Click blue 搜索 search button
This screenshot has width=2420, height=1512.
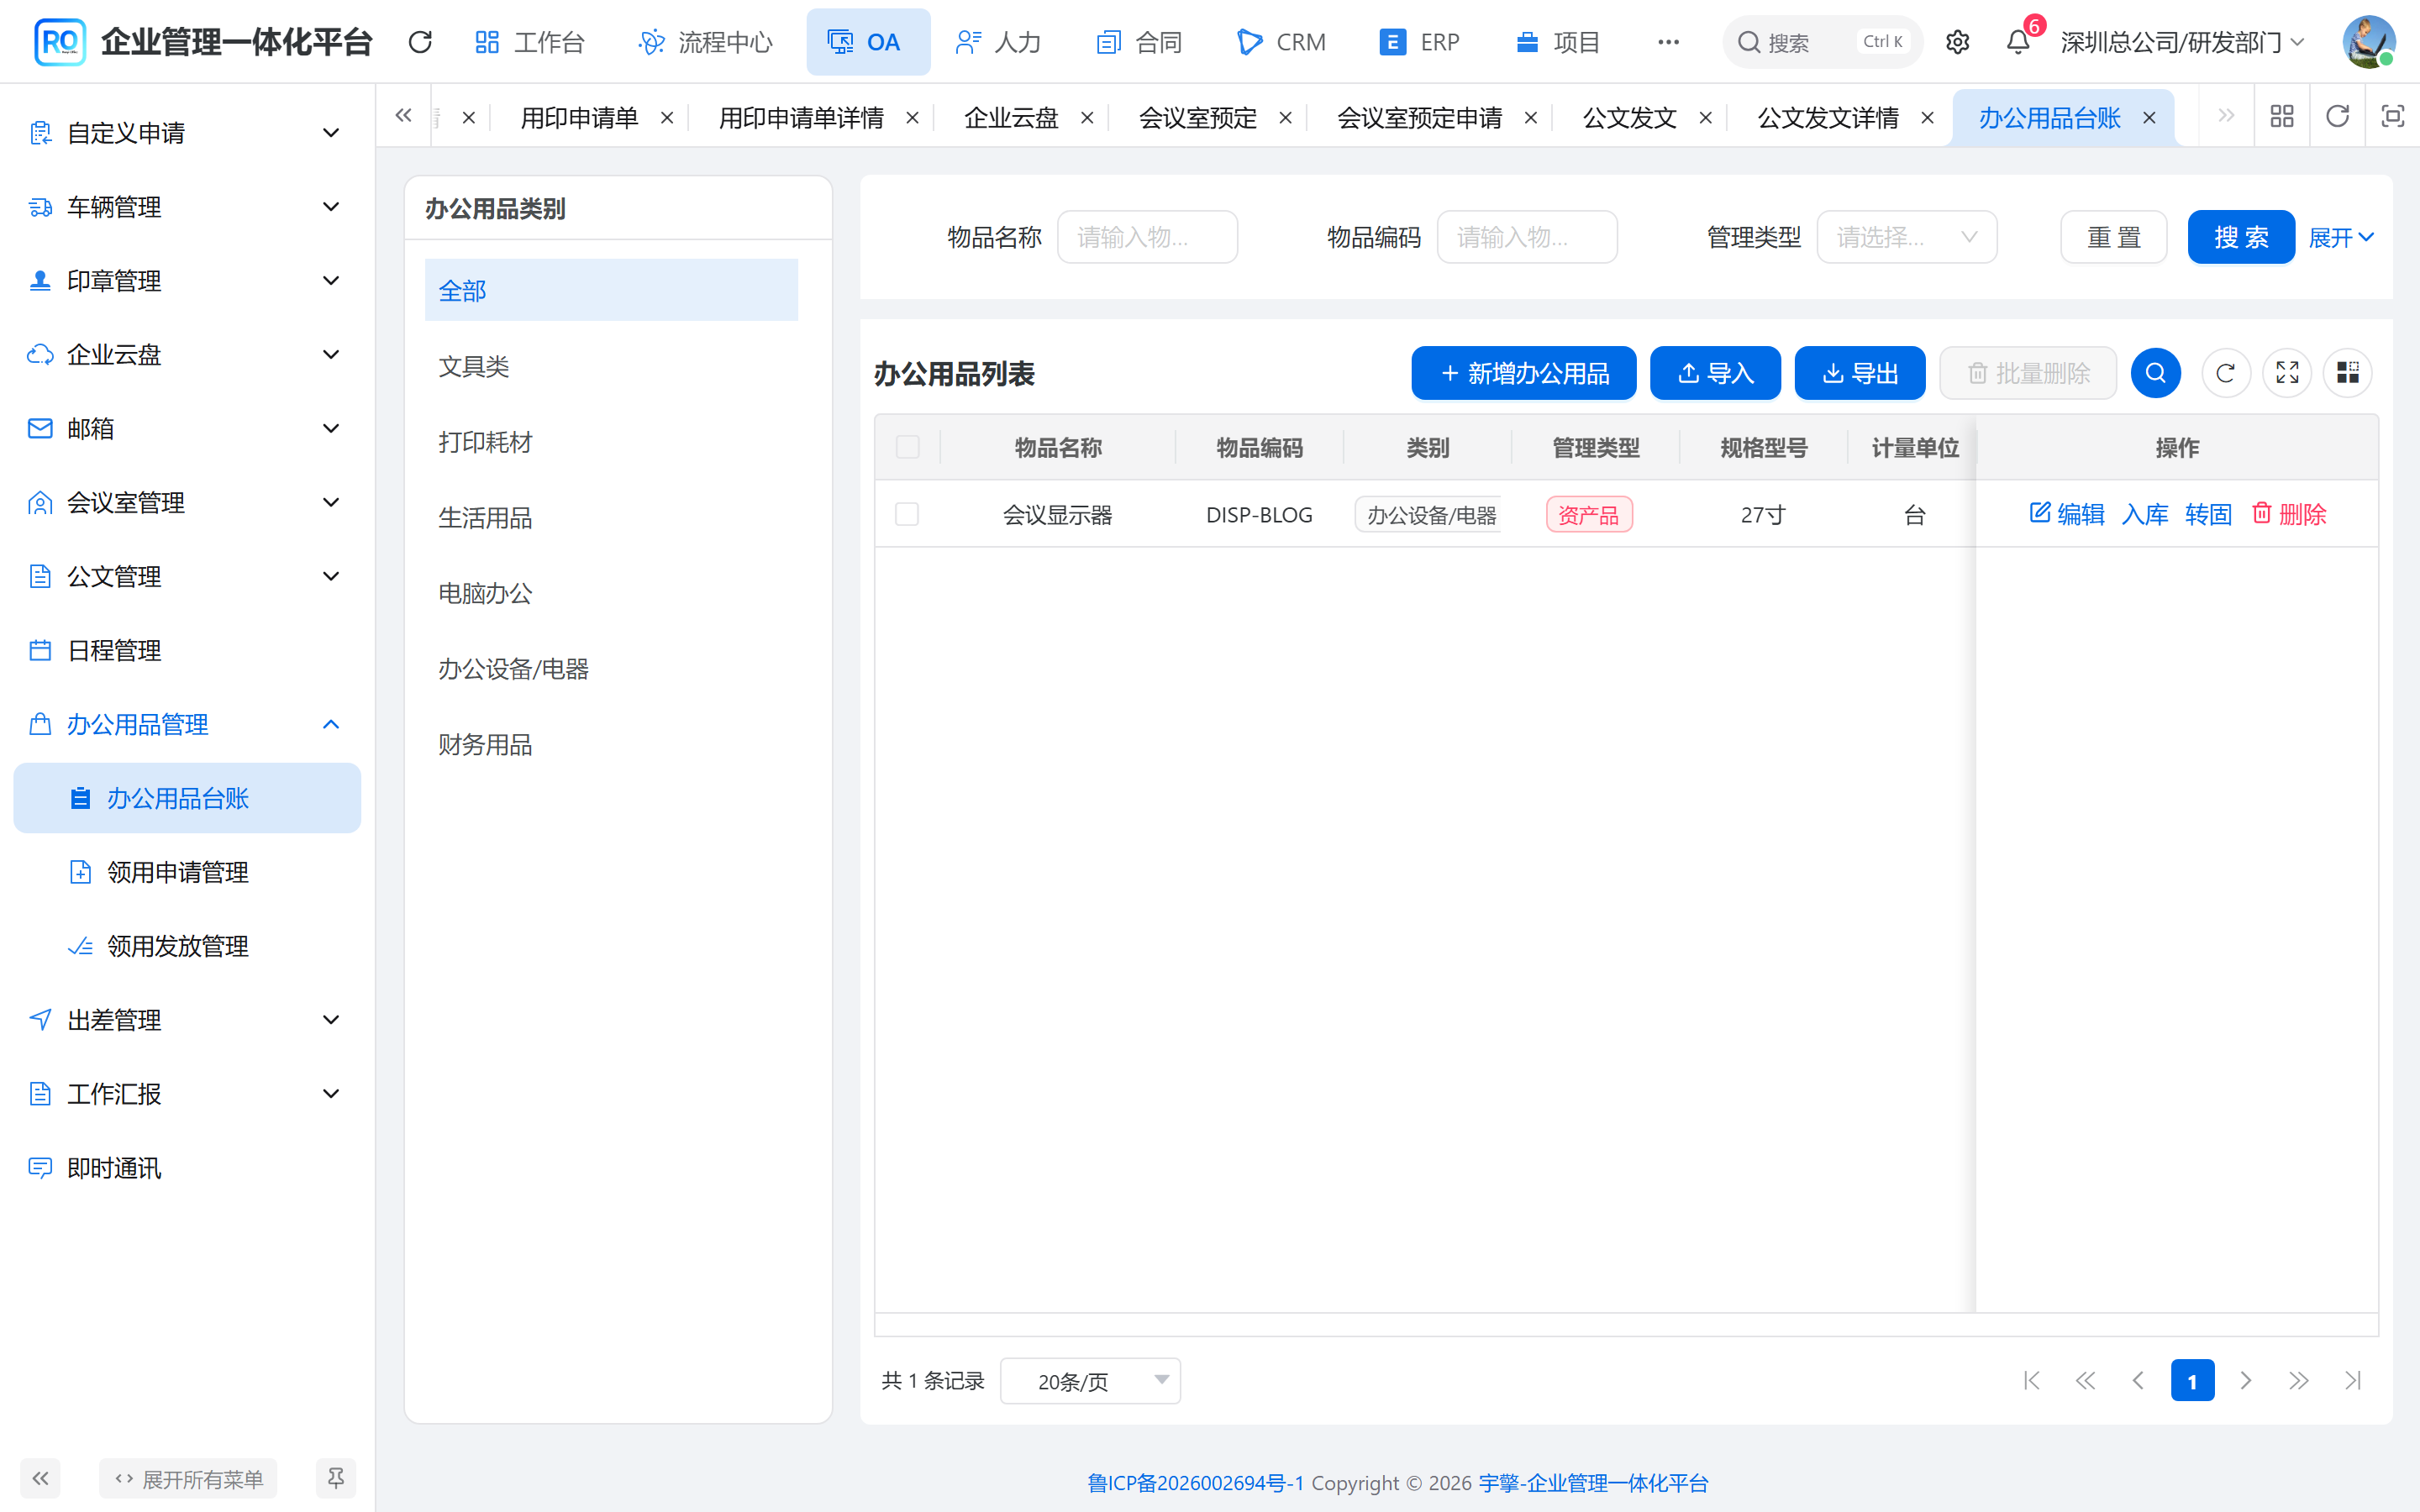pyautogui.click(x=2241, y=237)
